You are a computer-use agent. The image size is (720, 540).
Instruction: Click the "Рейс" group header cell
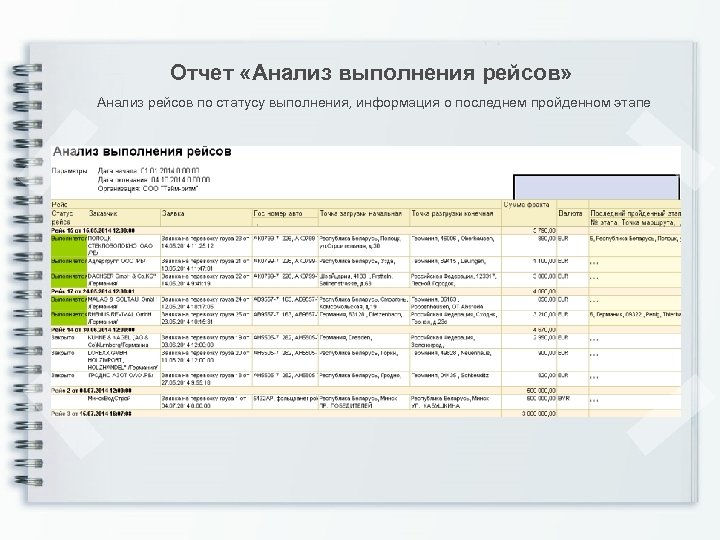(276, 204)
